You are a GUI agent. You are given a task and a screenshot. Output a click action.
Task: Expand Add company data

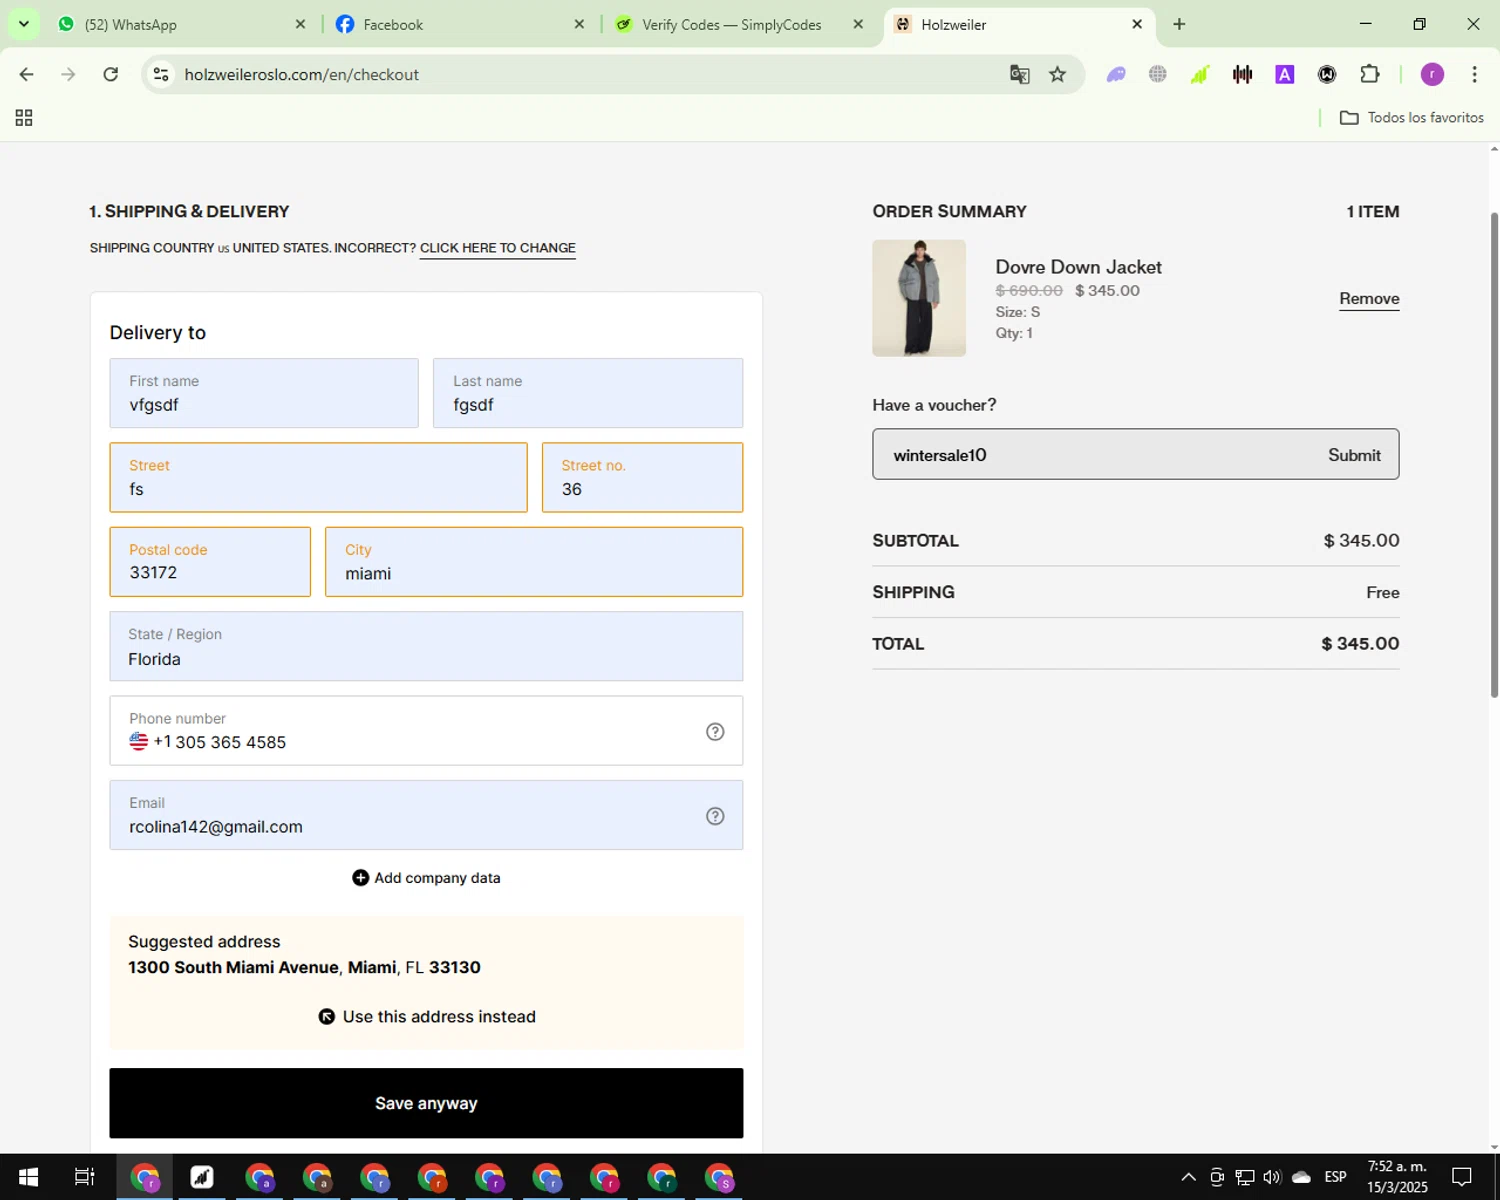tap(426, 878)
